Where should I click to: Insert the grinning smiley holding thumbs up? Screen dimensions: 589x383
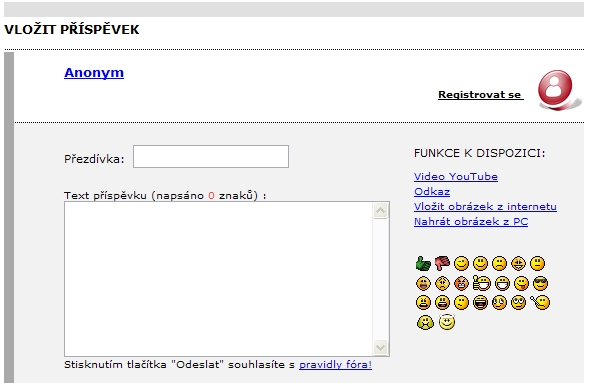pyautogui.click(x=482, y=283)
